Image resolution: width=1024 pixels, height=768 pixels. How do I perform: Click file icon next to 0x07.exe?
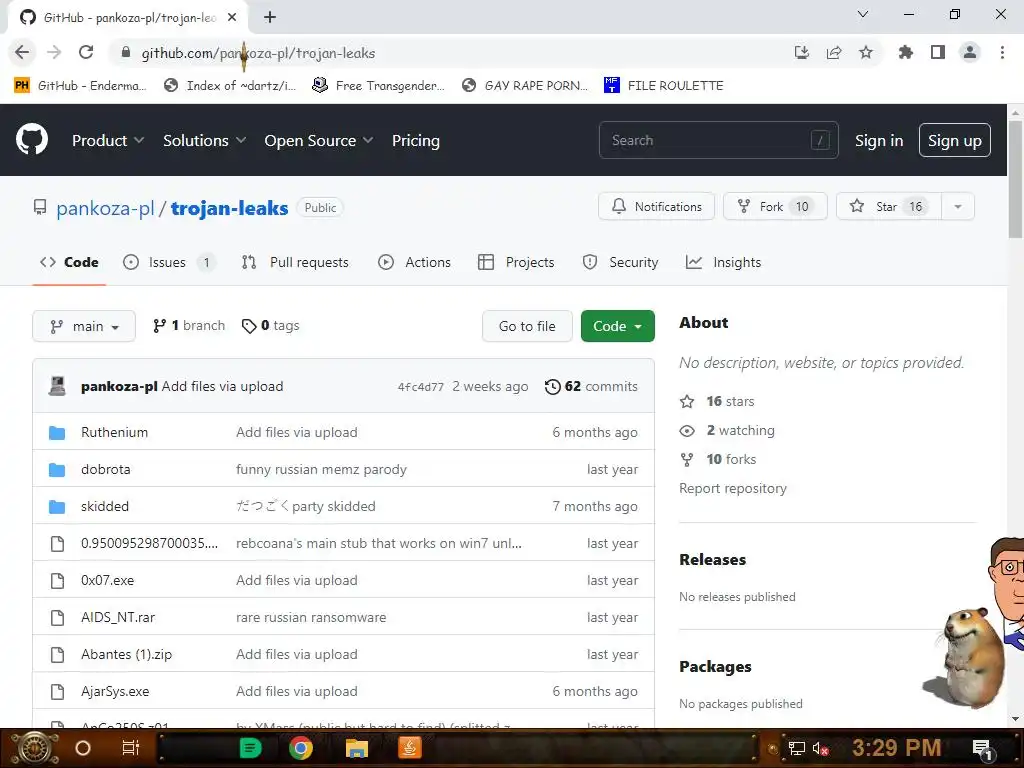(x=57, y=581)
